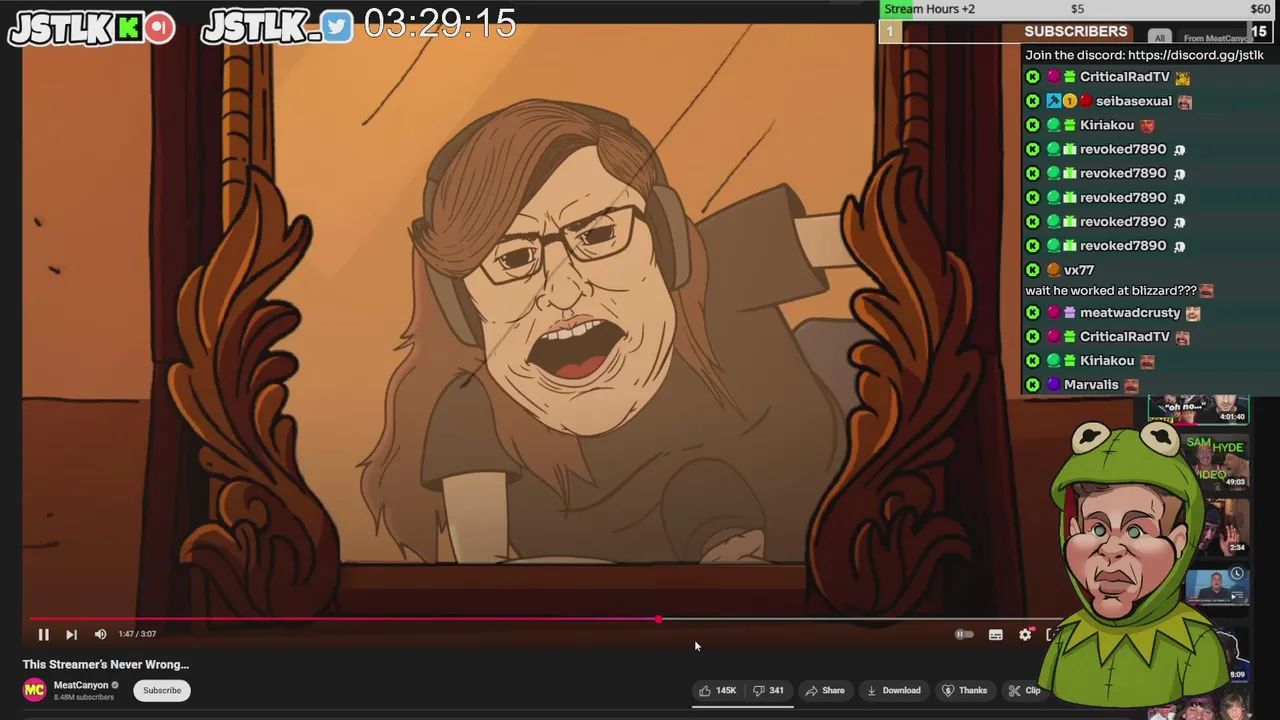The height and width of the screenshot is (720, 1280).
Task: Mute the player volume speaker icon
Action: pyautogui.click(x=100, y=634)
